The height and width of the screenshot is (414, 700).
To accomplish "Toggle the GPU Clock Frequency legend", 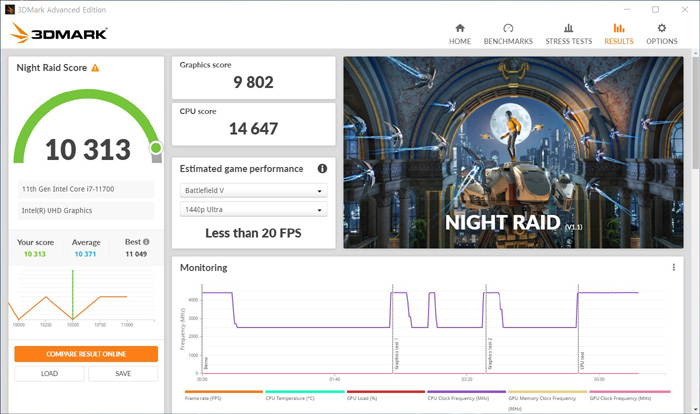I will (629, 395).
